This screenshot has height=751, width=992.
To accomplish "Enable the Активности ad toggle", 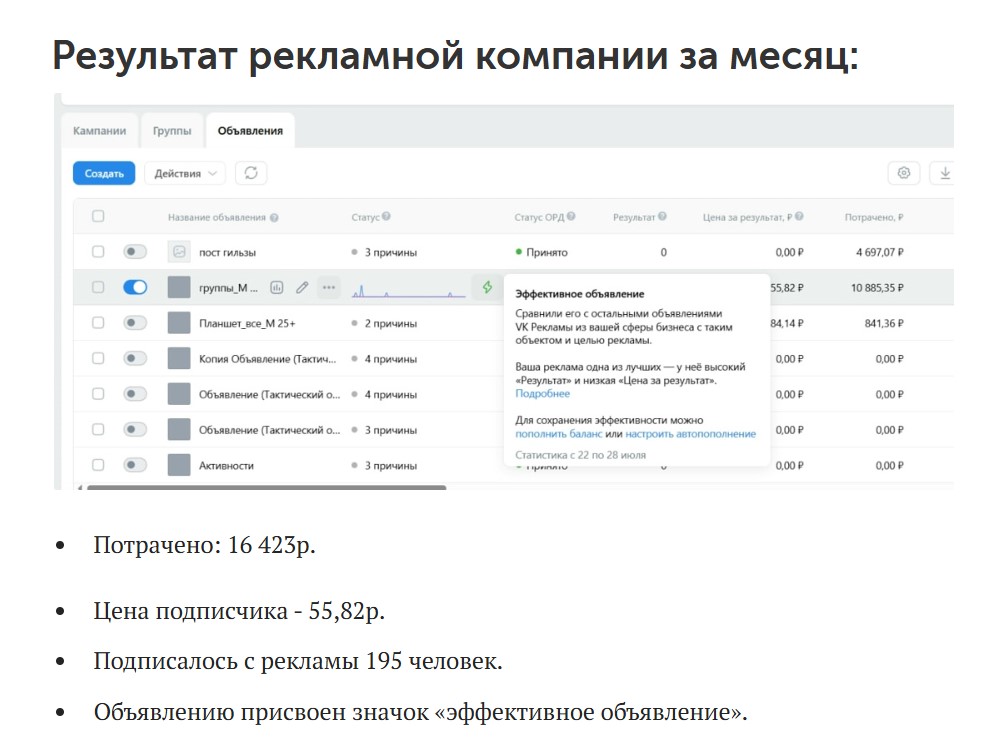I will point(135,465).
